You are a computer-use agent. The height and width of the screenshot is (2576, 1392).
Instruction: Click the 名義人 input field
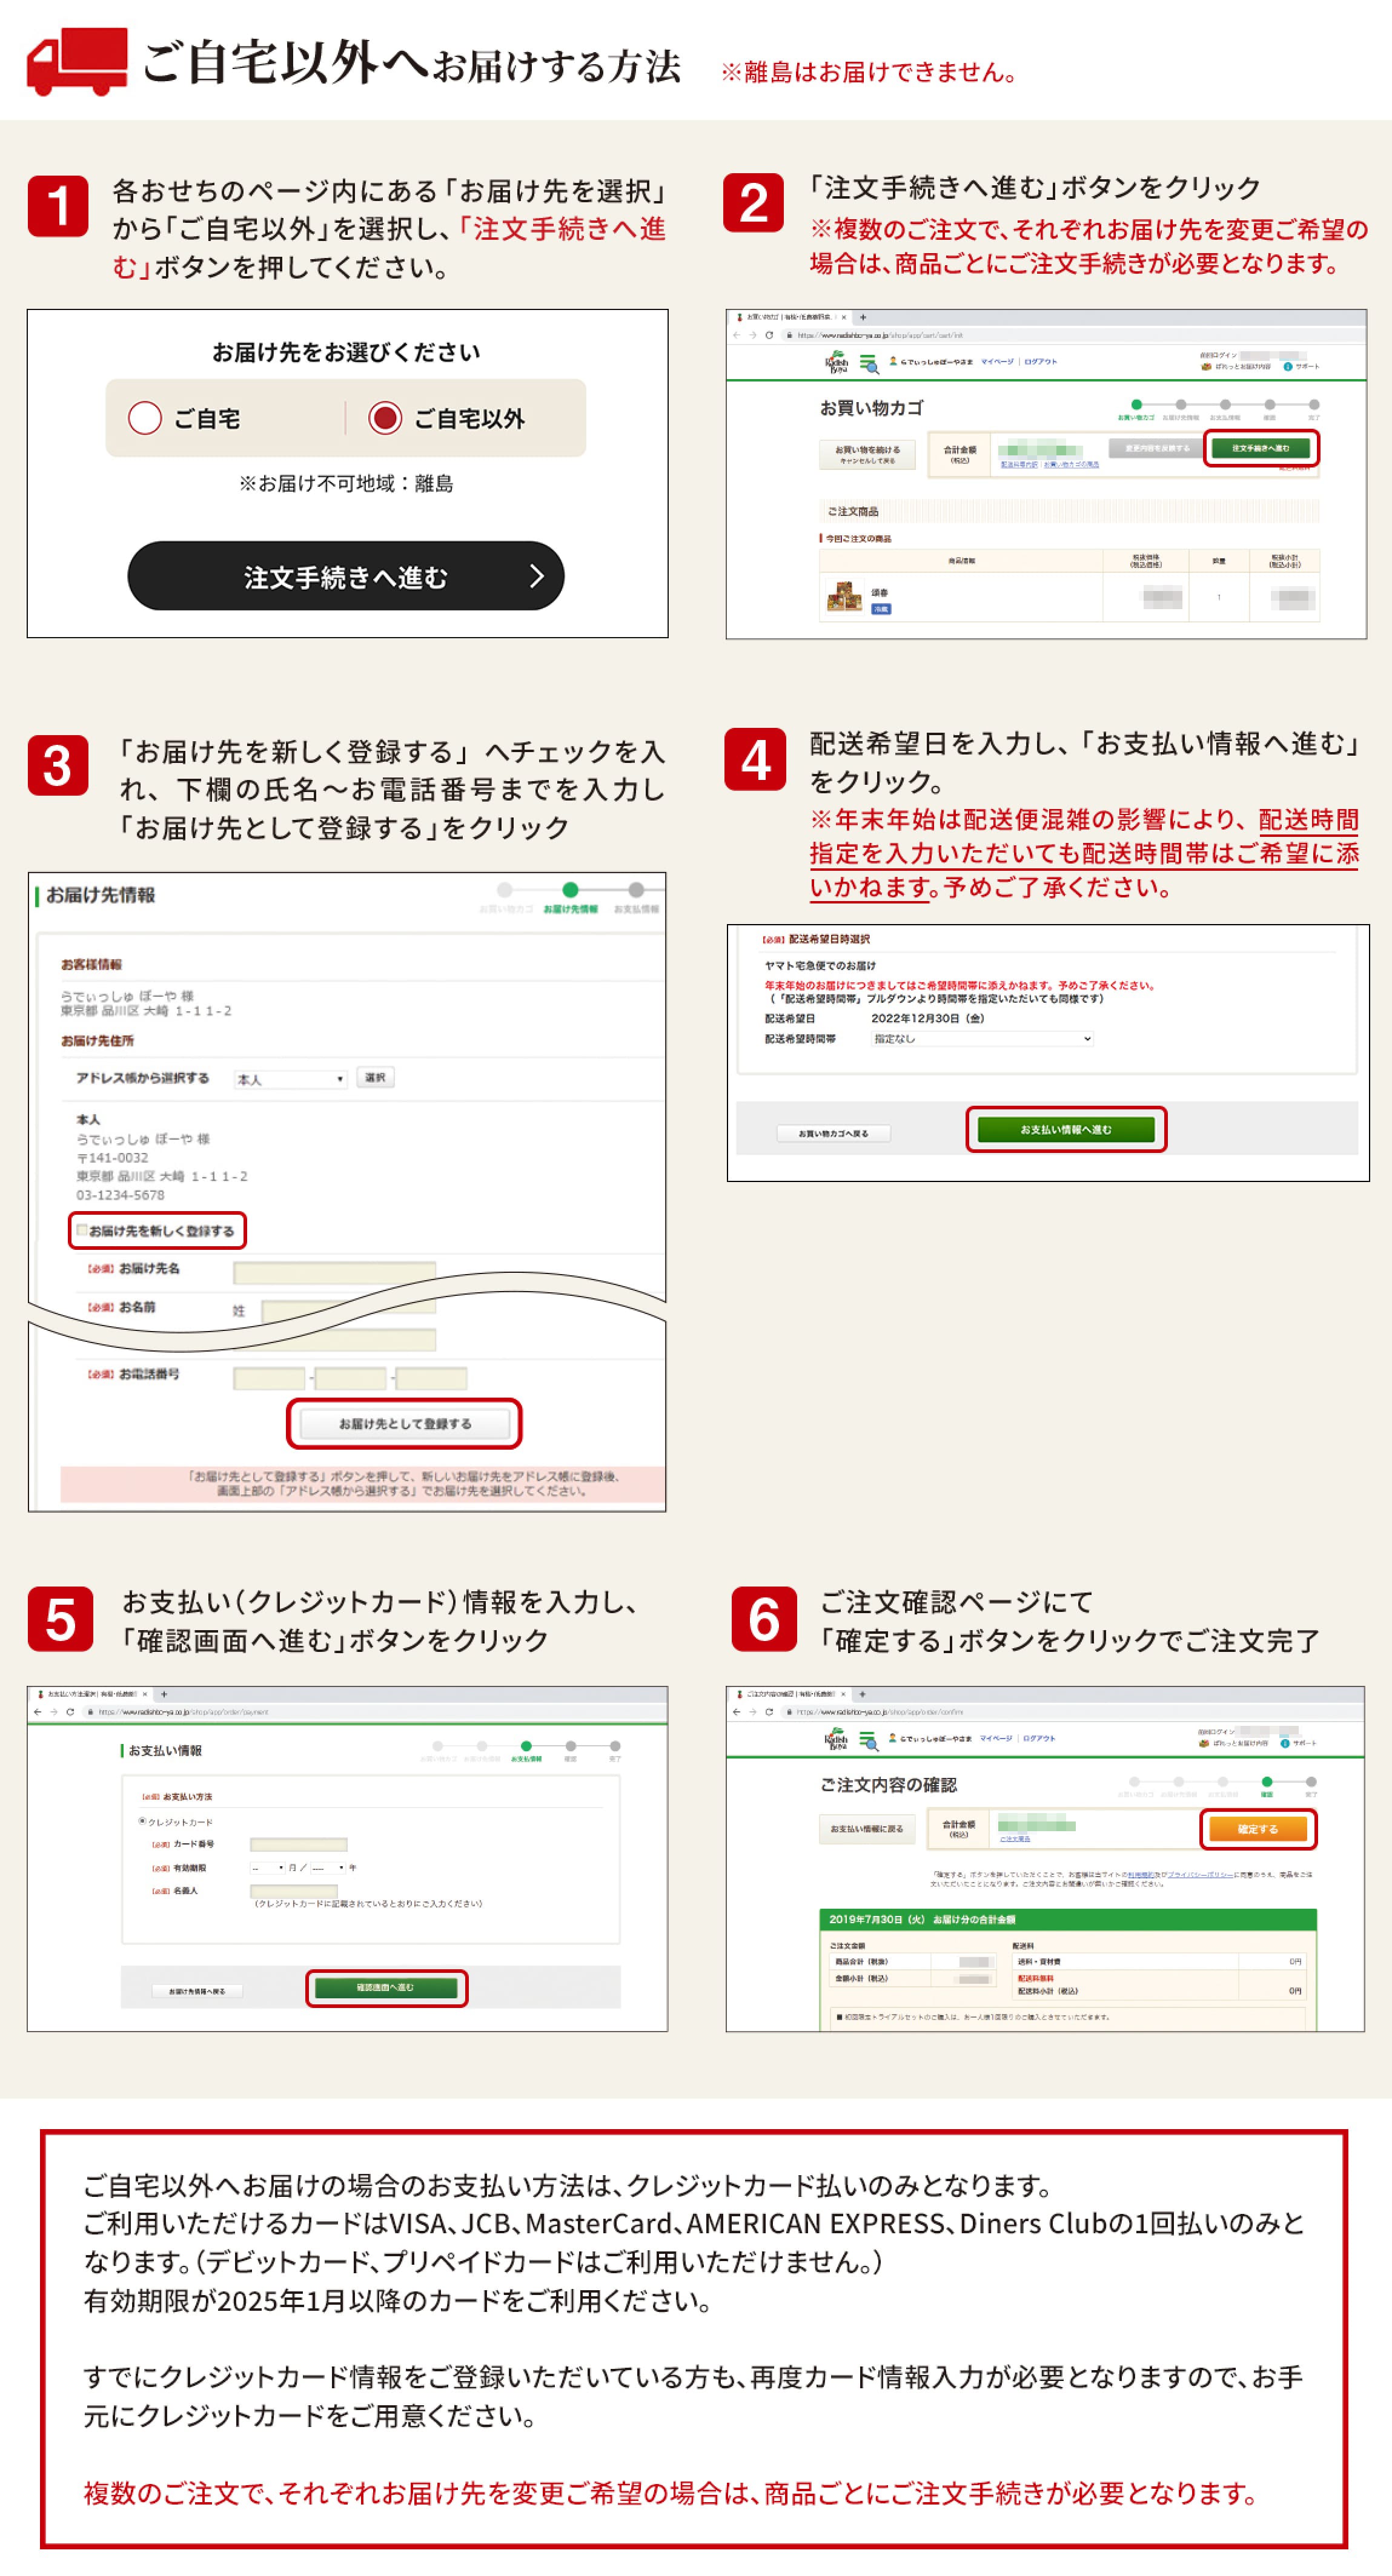[294, 1891]
